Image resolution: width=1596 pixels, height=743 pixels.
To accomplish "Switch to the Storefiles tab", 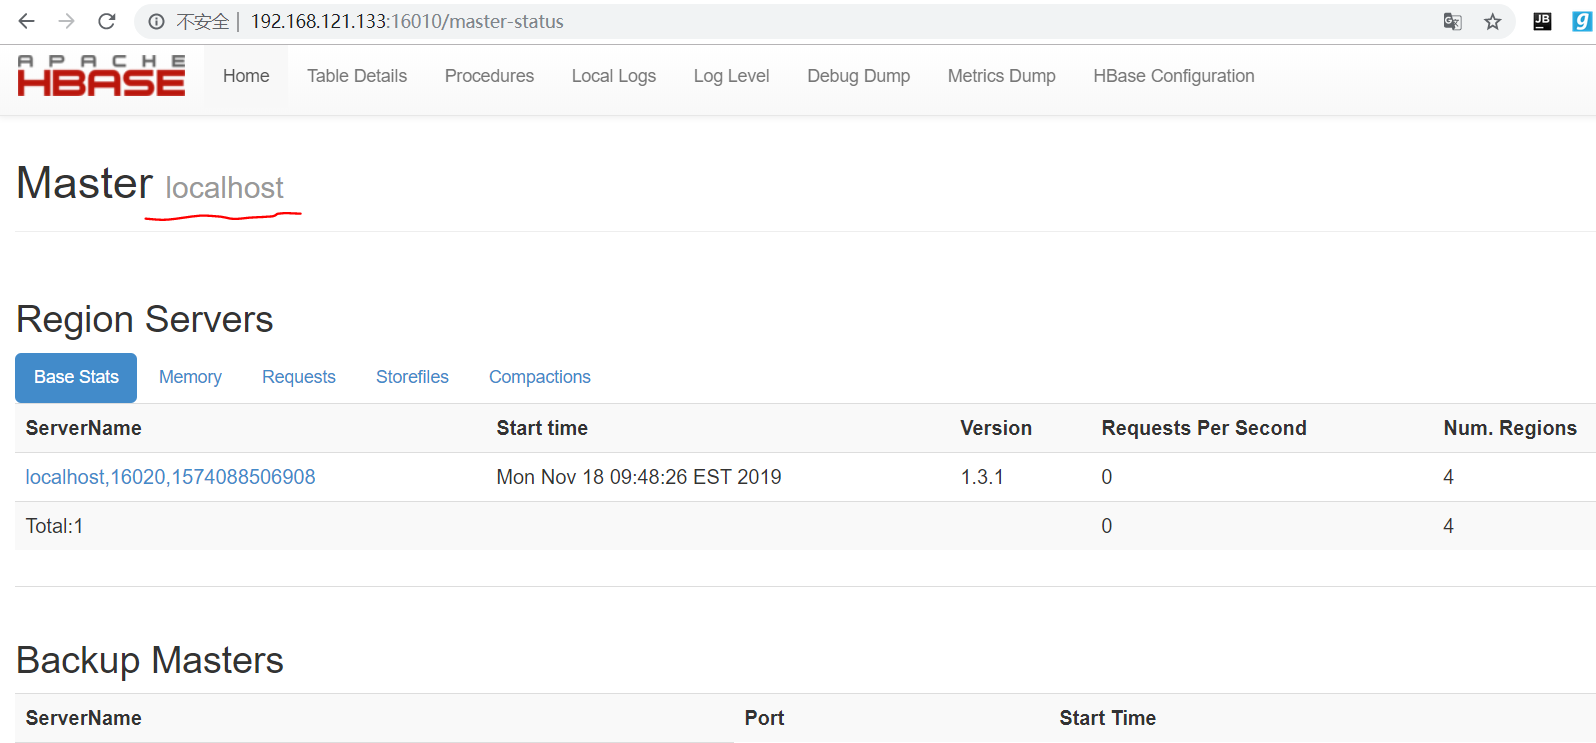I will 412,377.
